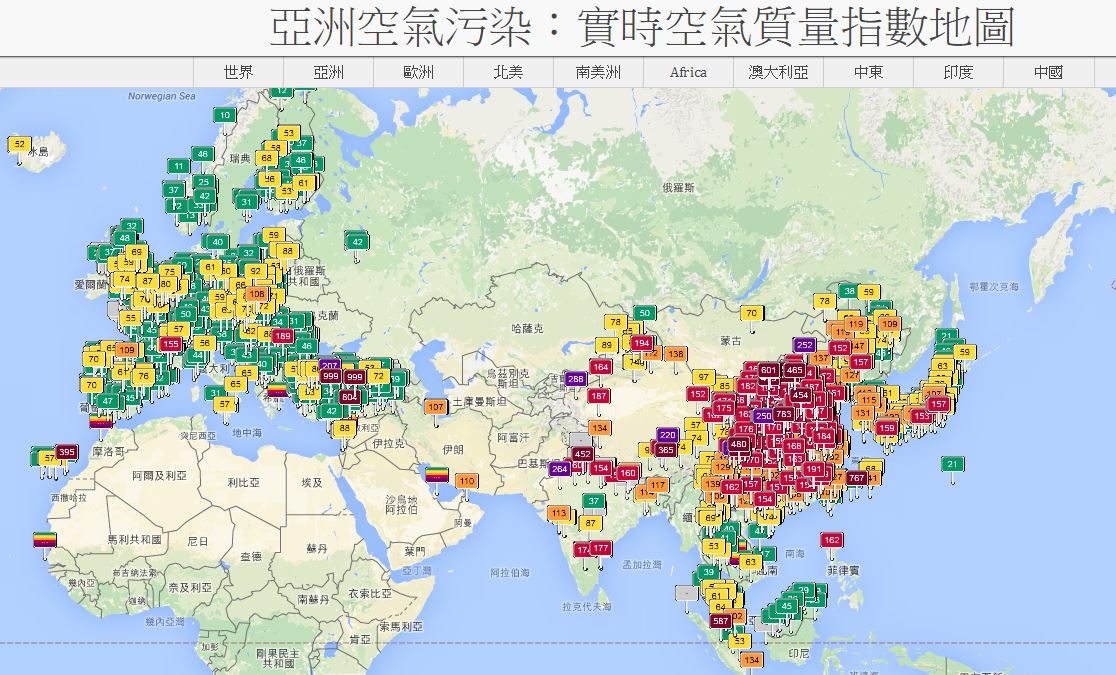The image size is (1116, 675).
Task: Click the 哈薩克 map label
Action: coord(527,328)
